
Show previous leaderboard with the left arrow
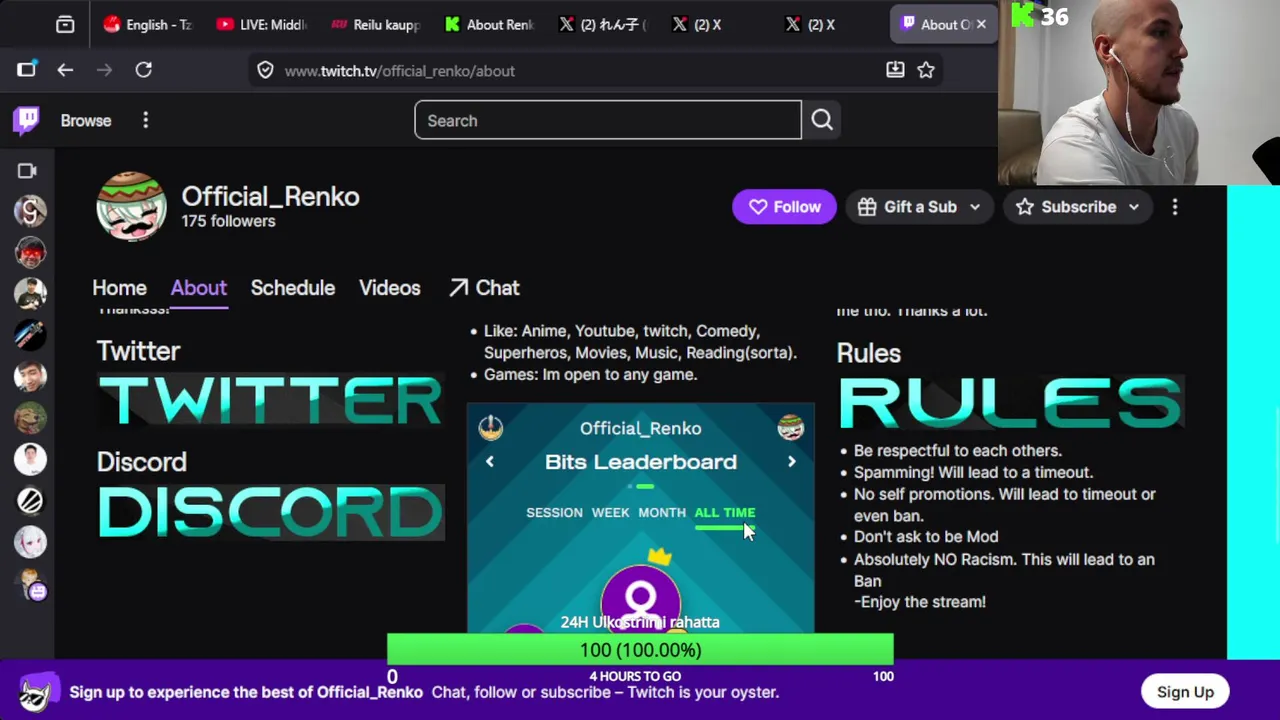point(489,461)
